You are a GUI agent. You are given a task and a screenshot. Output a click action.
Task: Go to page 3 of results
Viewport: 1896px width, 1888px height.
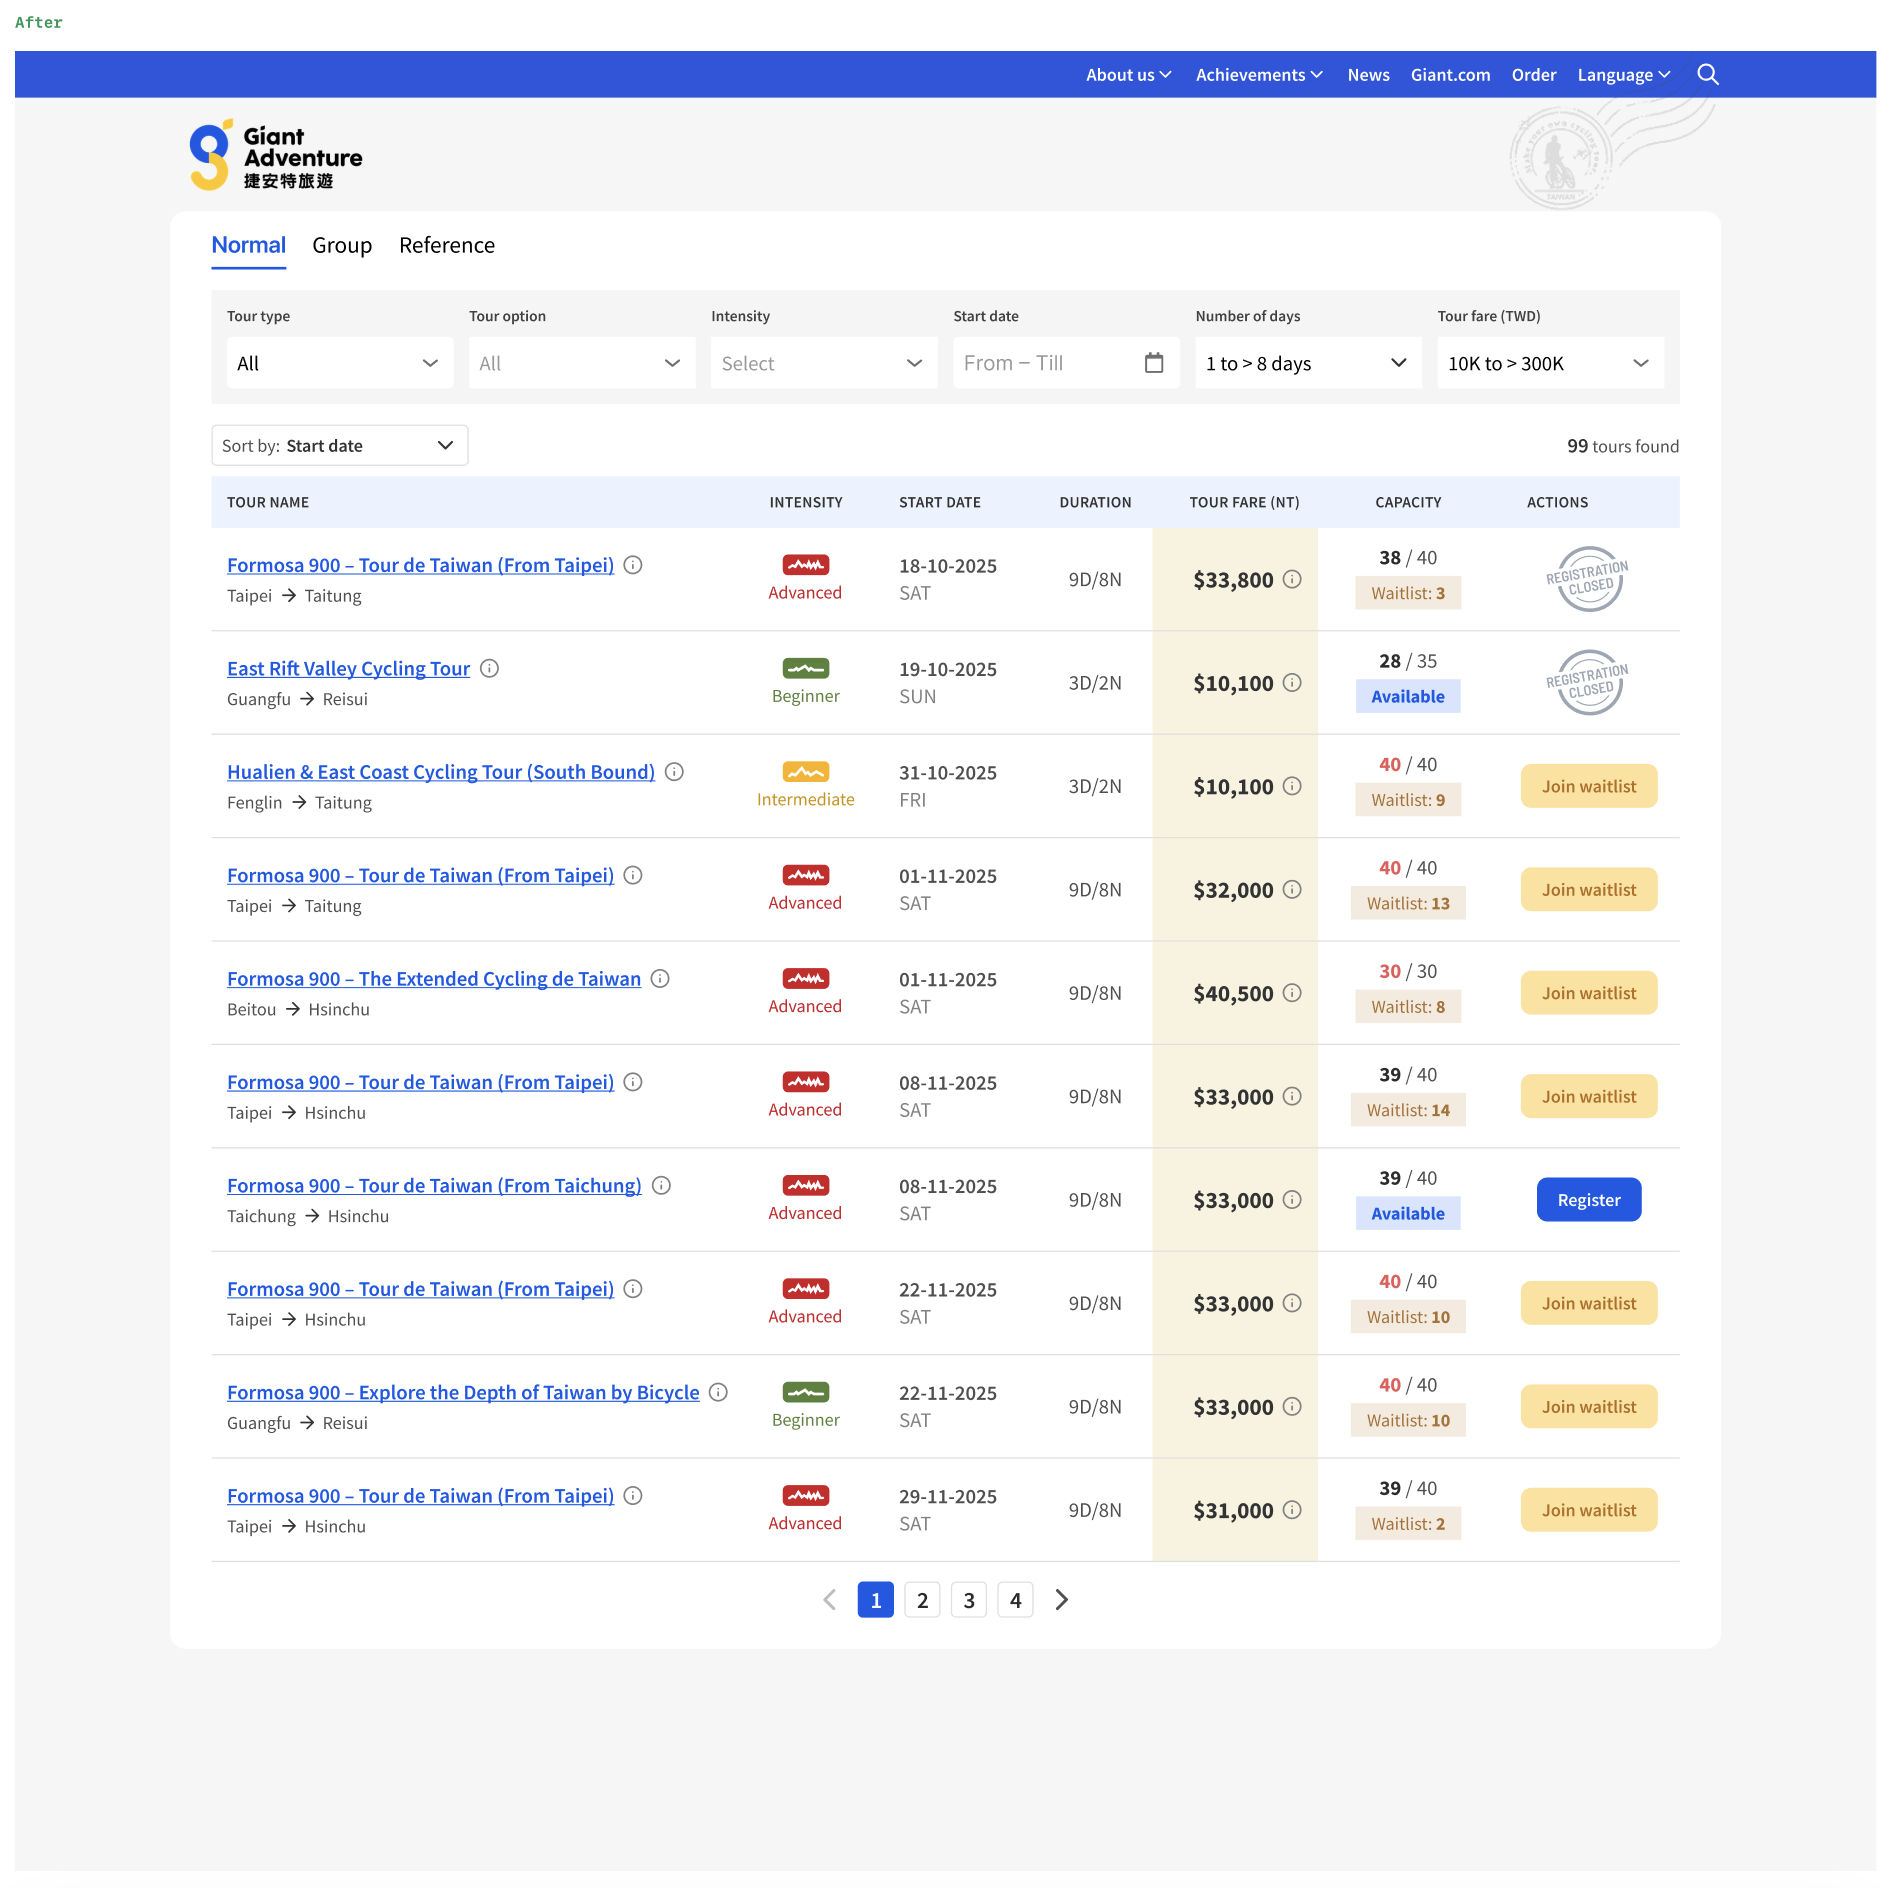click(968, 1599)
